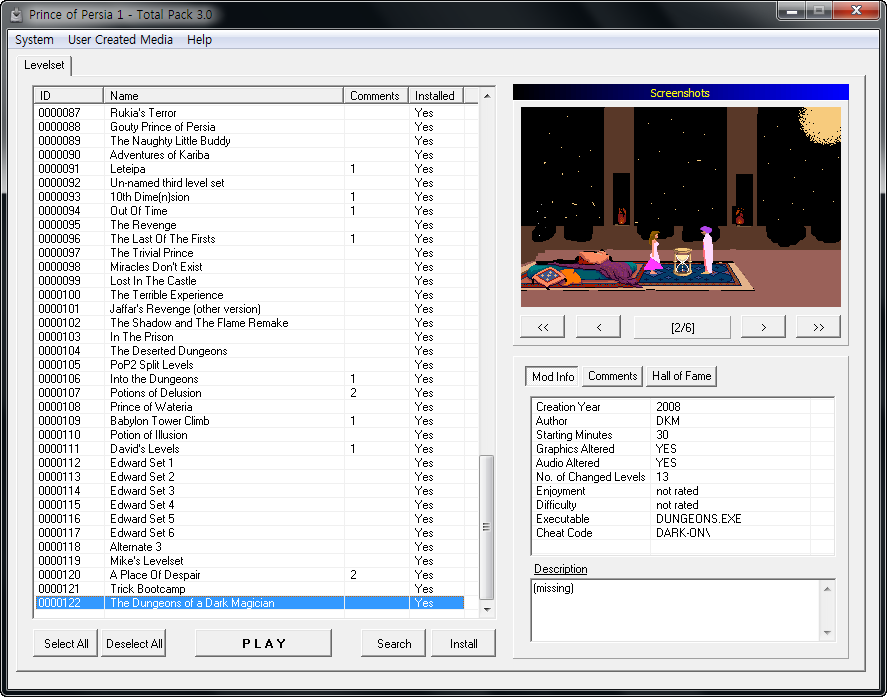Sort list by the Comments column header
This screenshot has width=887, height=697.
376,96
